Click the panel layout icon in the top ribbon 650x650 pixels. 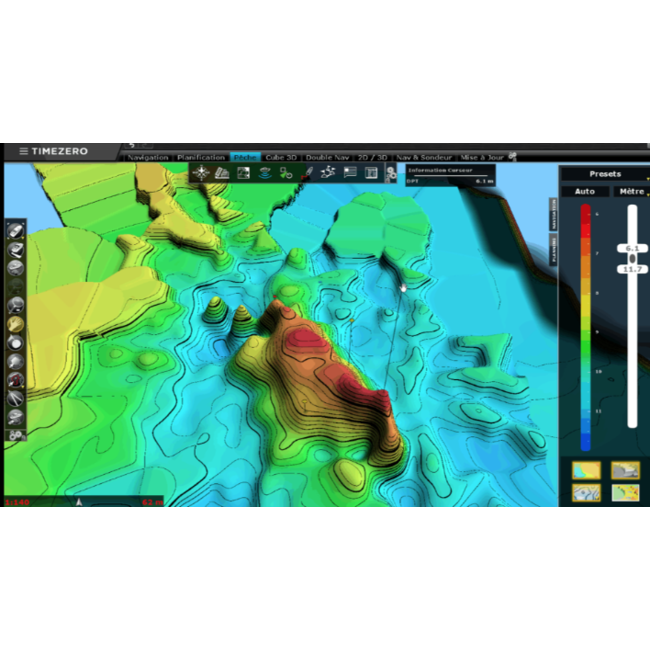click(x=371, y=172)
